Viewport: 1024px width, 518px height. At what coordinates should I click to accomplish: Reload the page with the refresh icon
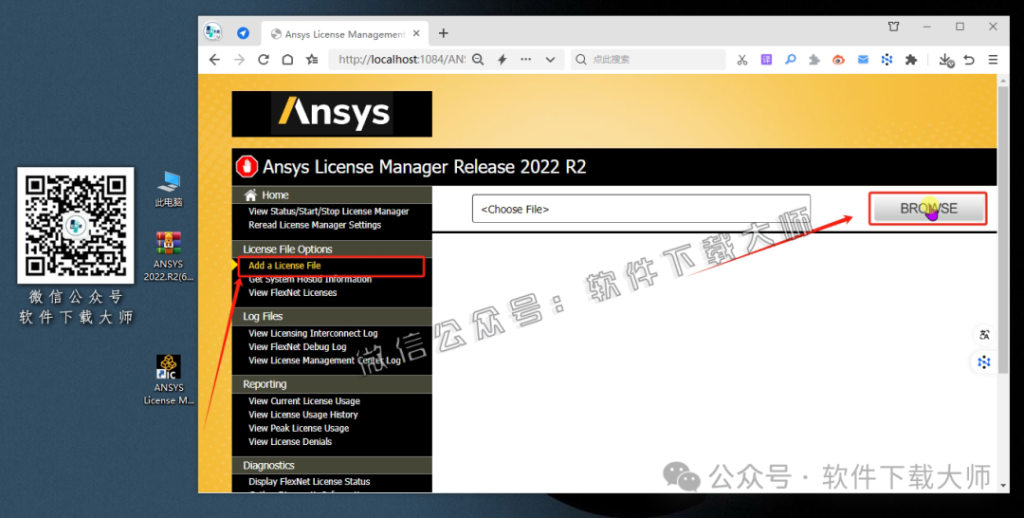tap(263, 59)
